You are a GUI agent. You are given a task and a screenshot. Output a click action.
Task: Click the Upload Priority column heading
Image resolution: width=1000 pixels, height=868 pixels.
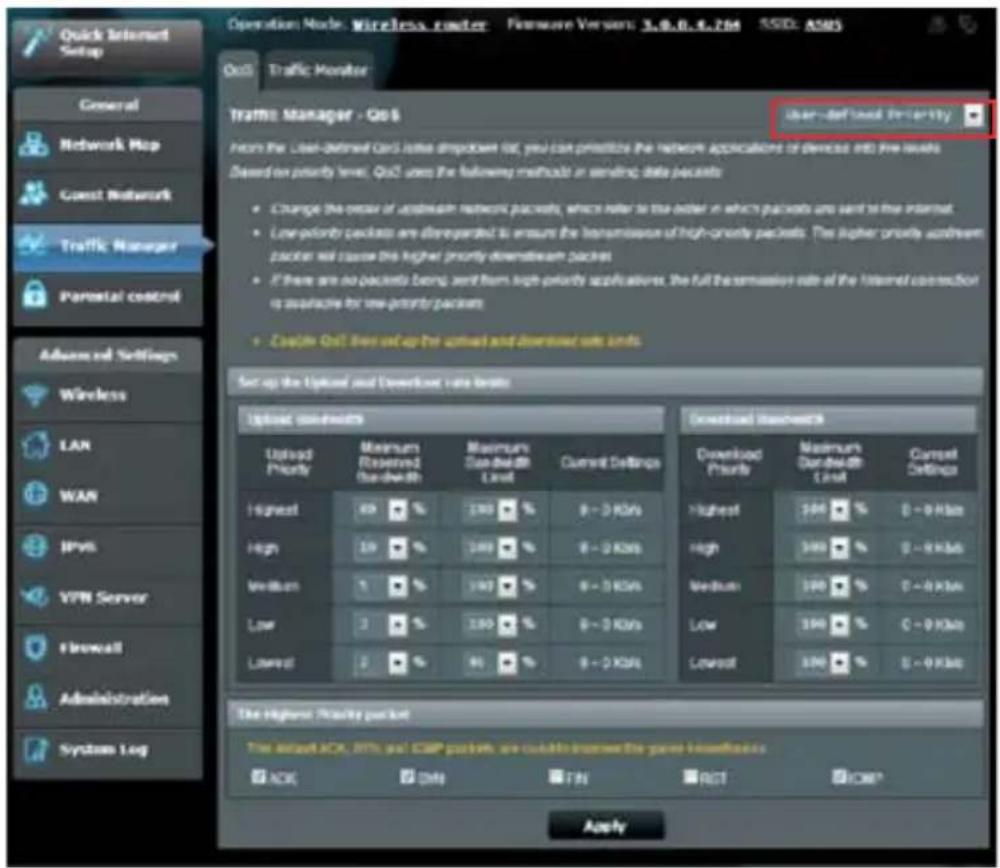click(x=288, y=462)
